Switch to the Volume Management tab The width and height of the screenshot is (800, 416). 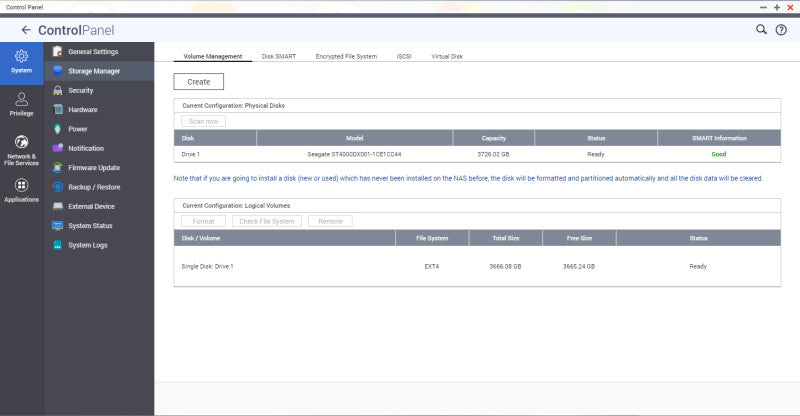(x=213, y=56)
